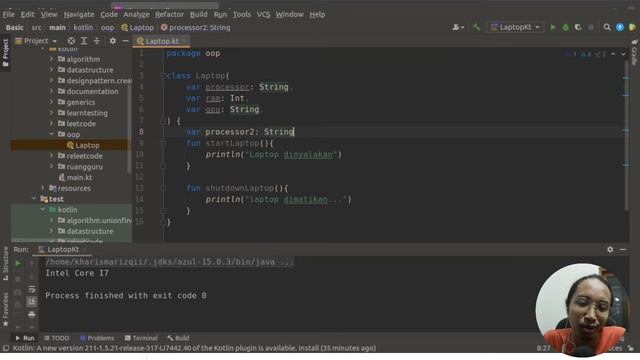Image resolution: width=640 pixels, height=360 pixels.
Task: Click Basic breadcrumb in navigation bar
Action: point(15,27)
